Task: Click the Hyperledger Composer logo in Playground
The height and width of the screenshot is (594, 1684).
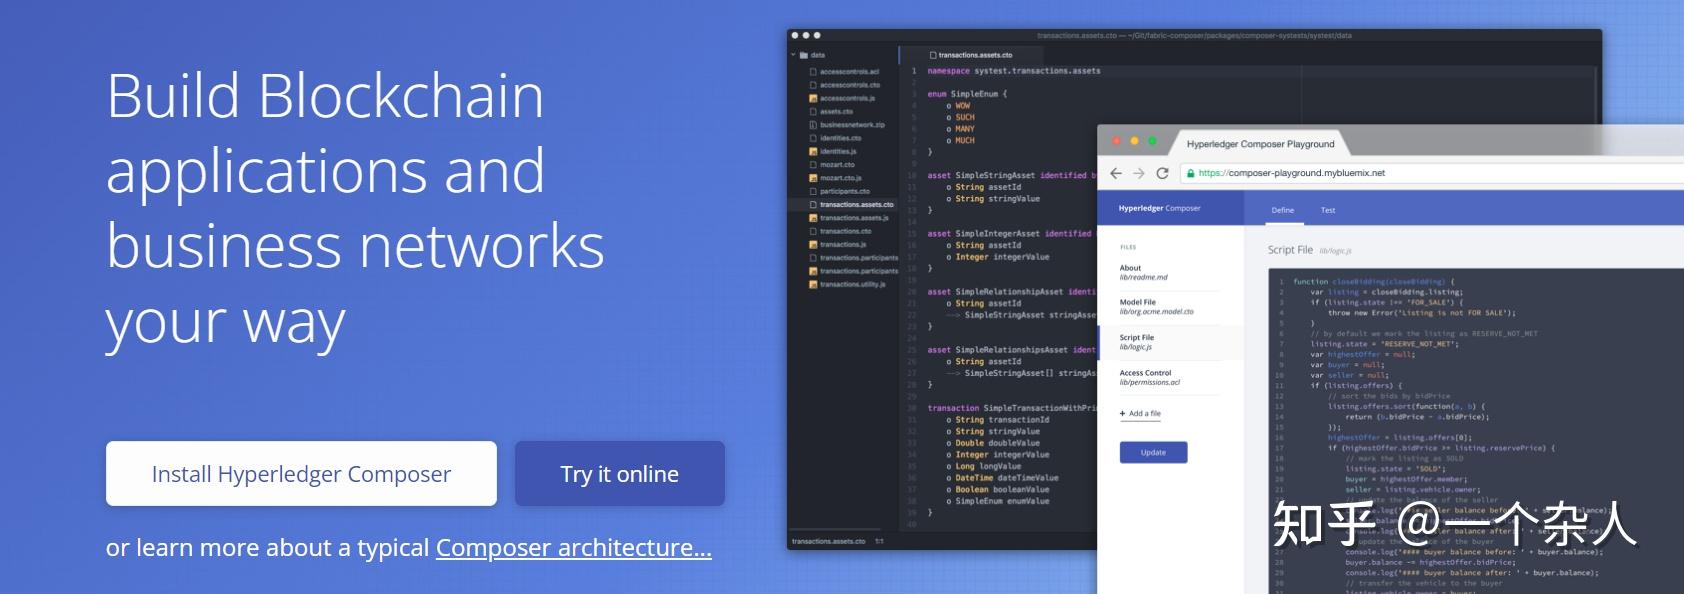Action: coord(1159,208)
